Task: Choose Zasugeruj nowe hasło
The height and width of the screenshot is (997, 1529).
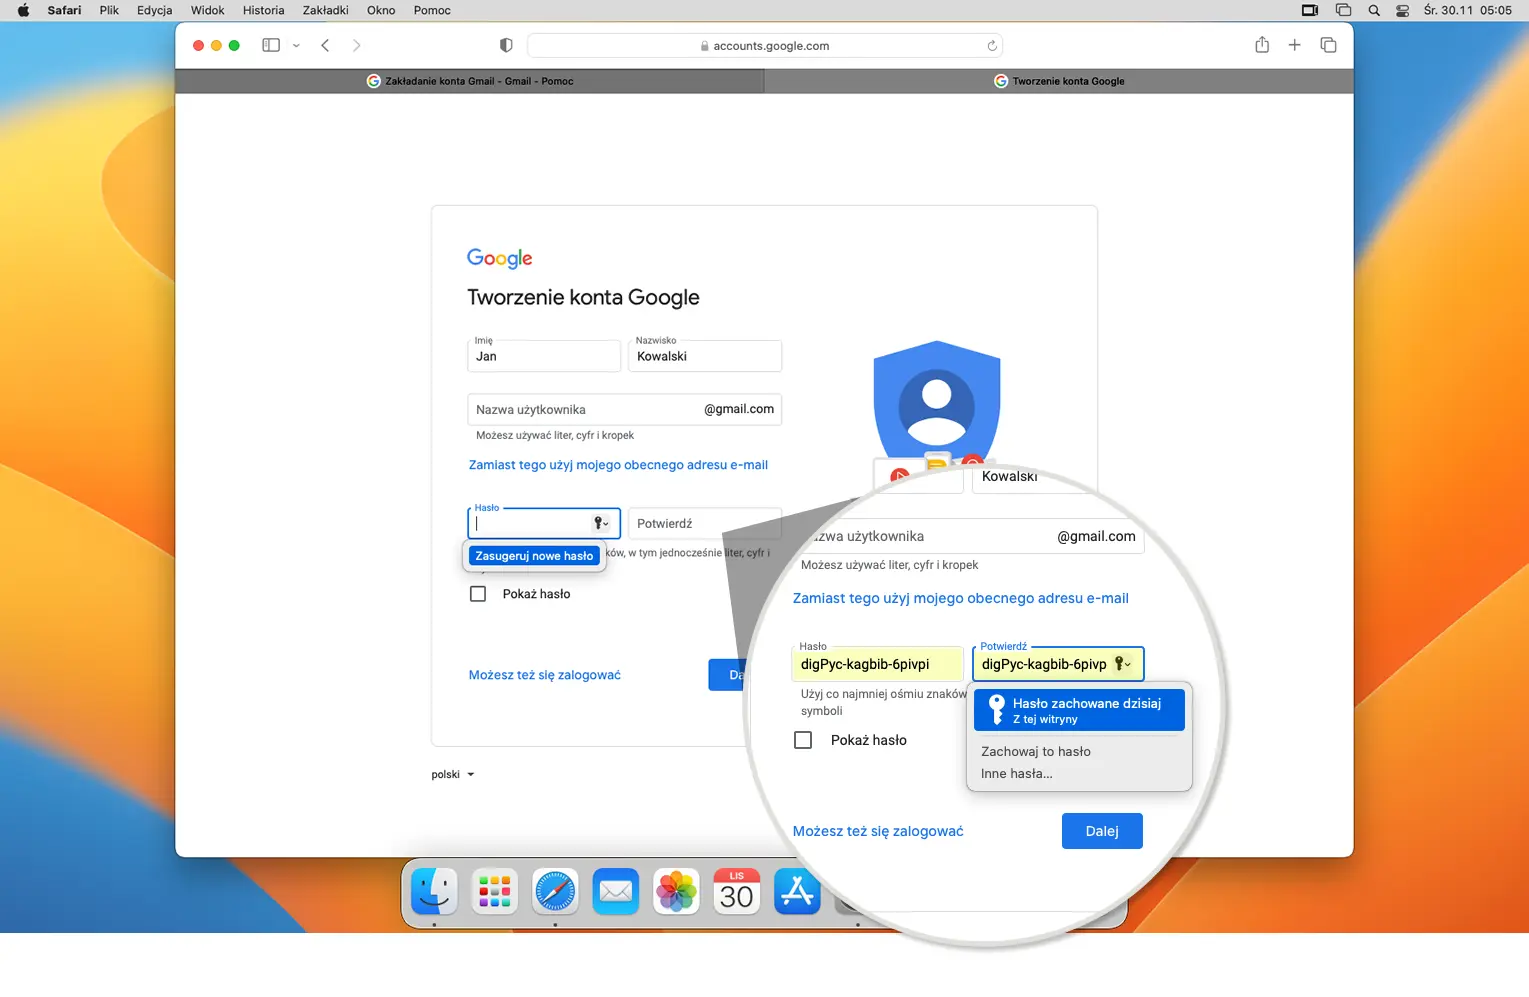Action: tap(534, 556)
